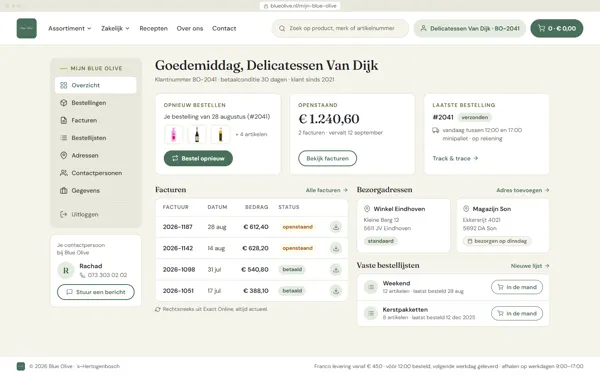Focus the product search field
The height and width of the screenshot is (376, 600).
(x=340, y=28)
